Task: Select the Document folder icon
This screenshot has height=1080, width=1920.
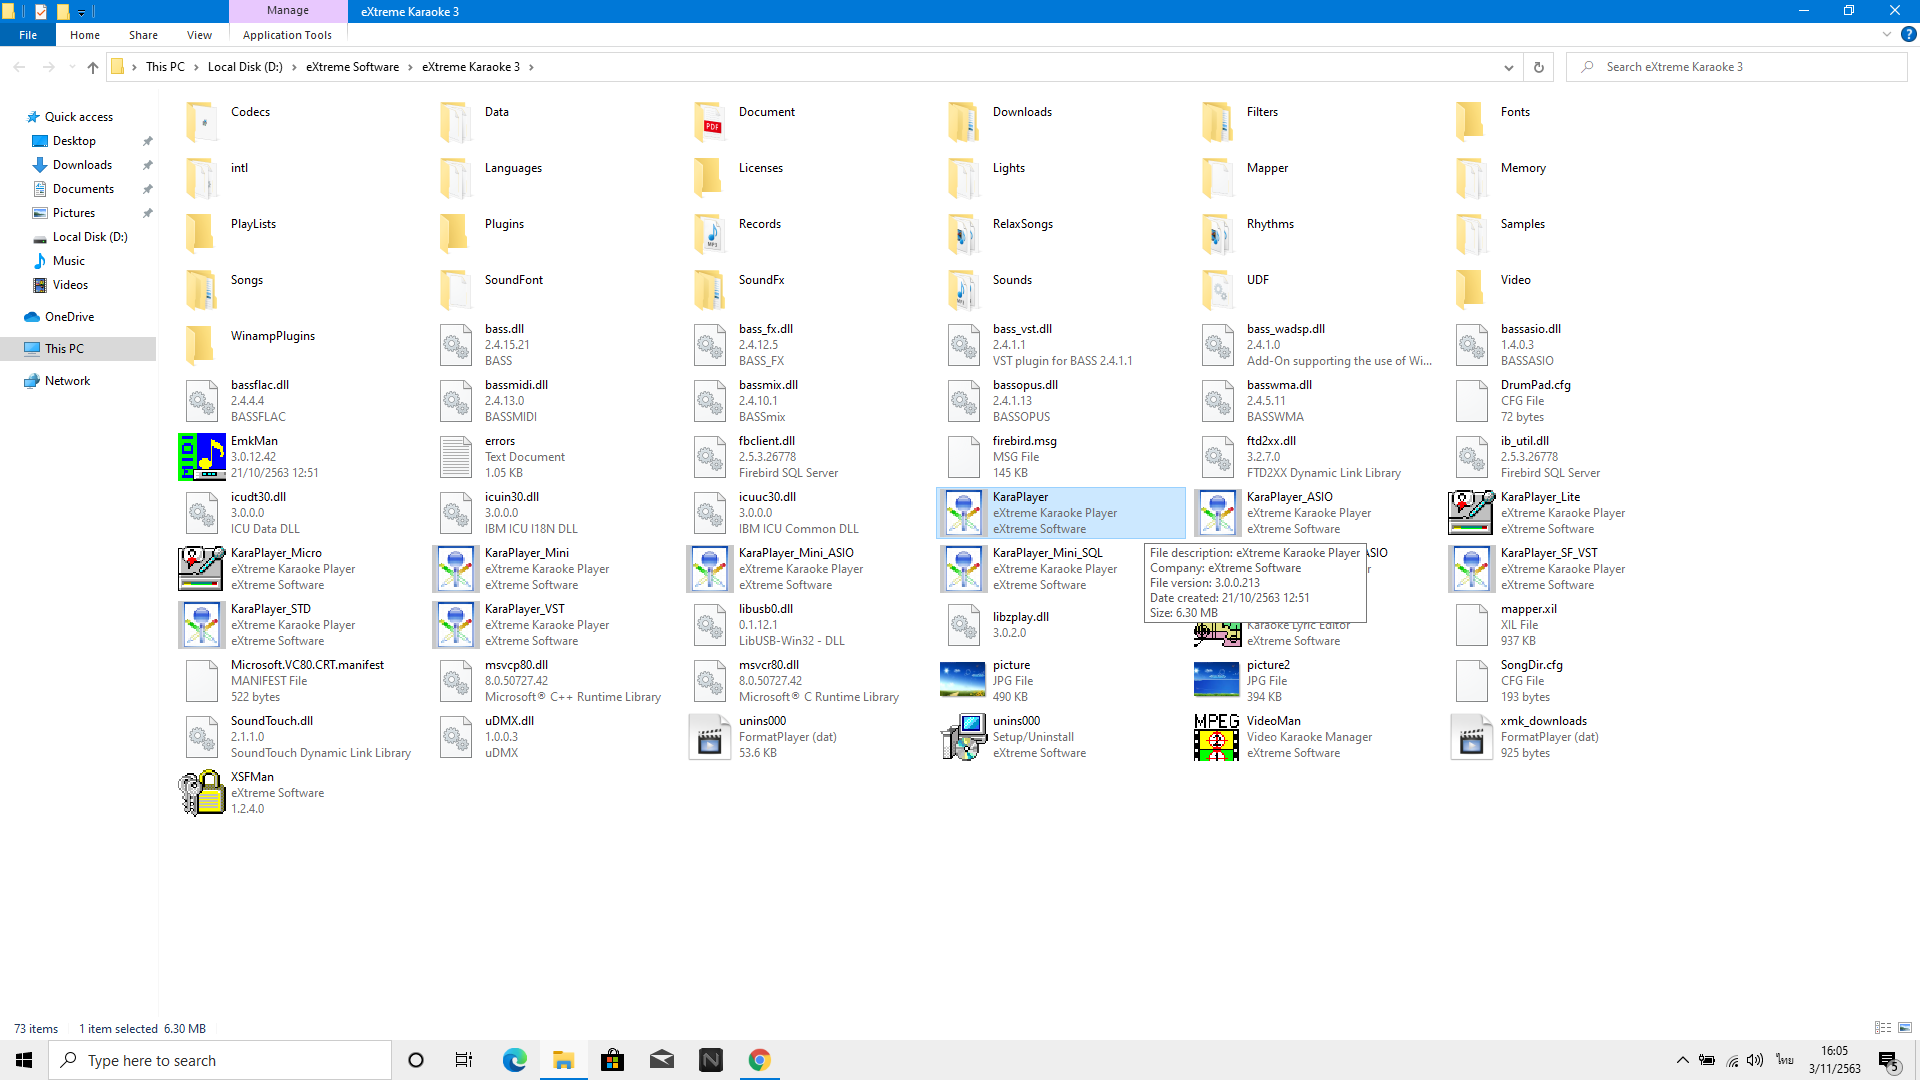Action: [710, 121]
